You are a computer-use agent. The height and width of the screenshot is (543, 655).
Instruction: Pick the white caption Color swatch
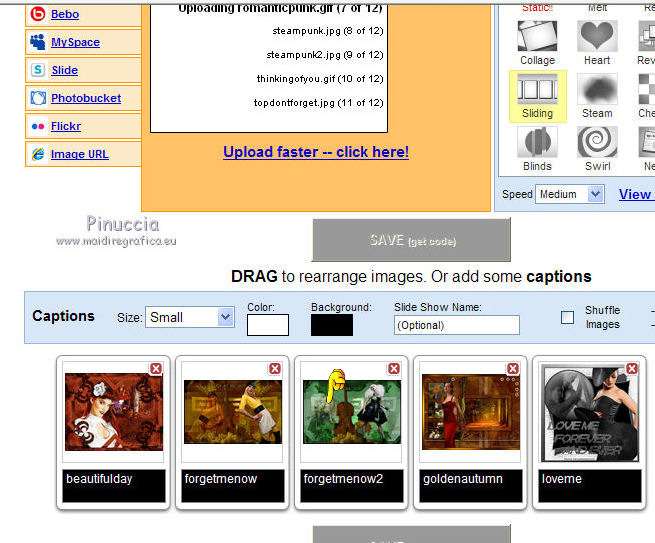tap(268, 325)
